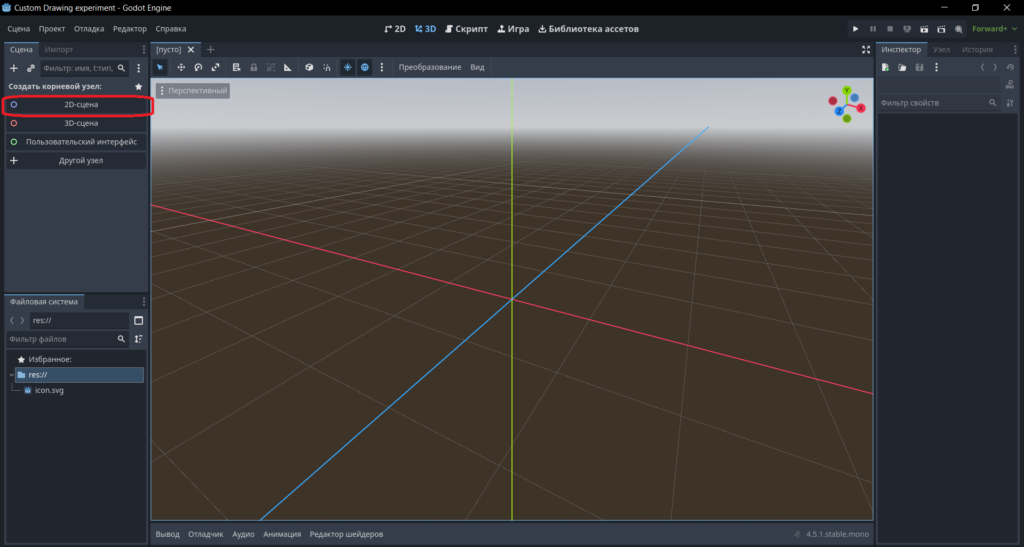This screenshot has height=547, width=1024.
Task: Open Inspector property tools wrench icon
Action: coord(1010,103)
